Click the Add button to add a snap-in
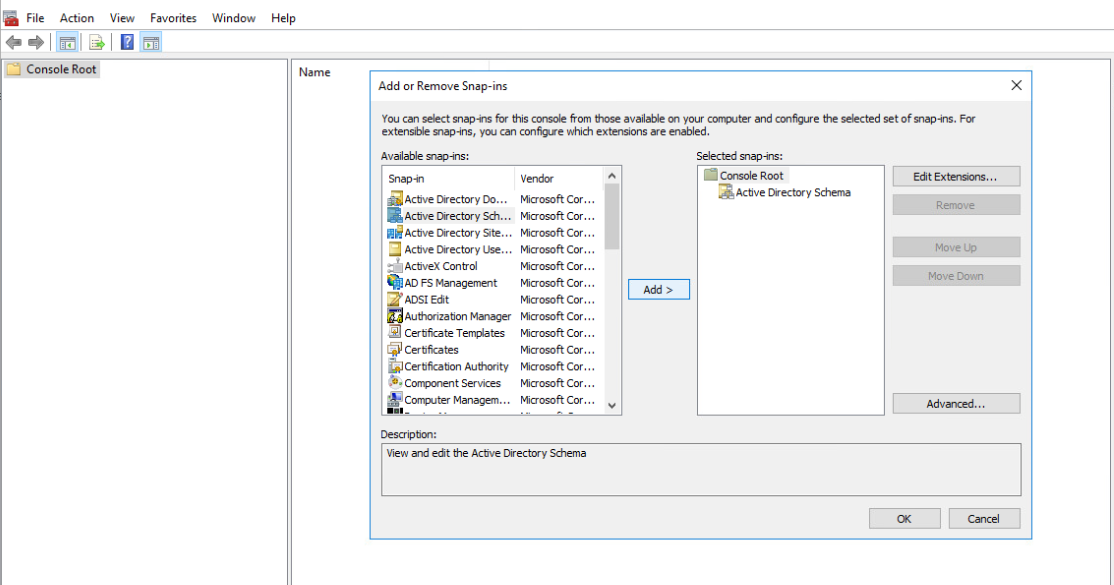 [658, 289]
